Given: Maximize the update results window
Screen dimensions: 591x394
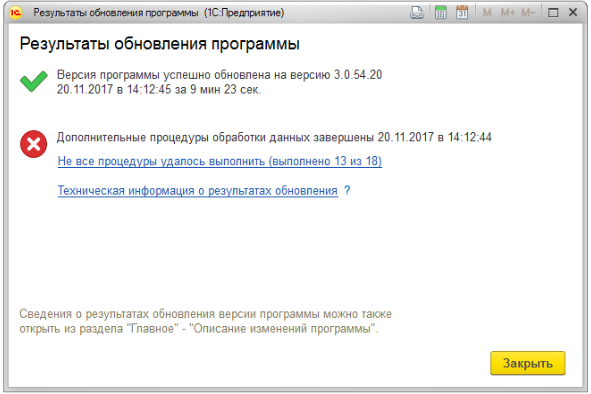Looking at the screenshot, I should point(553,13).
